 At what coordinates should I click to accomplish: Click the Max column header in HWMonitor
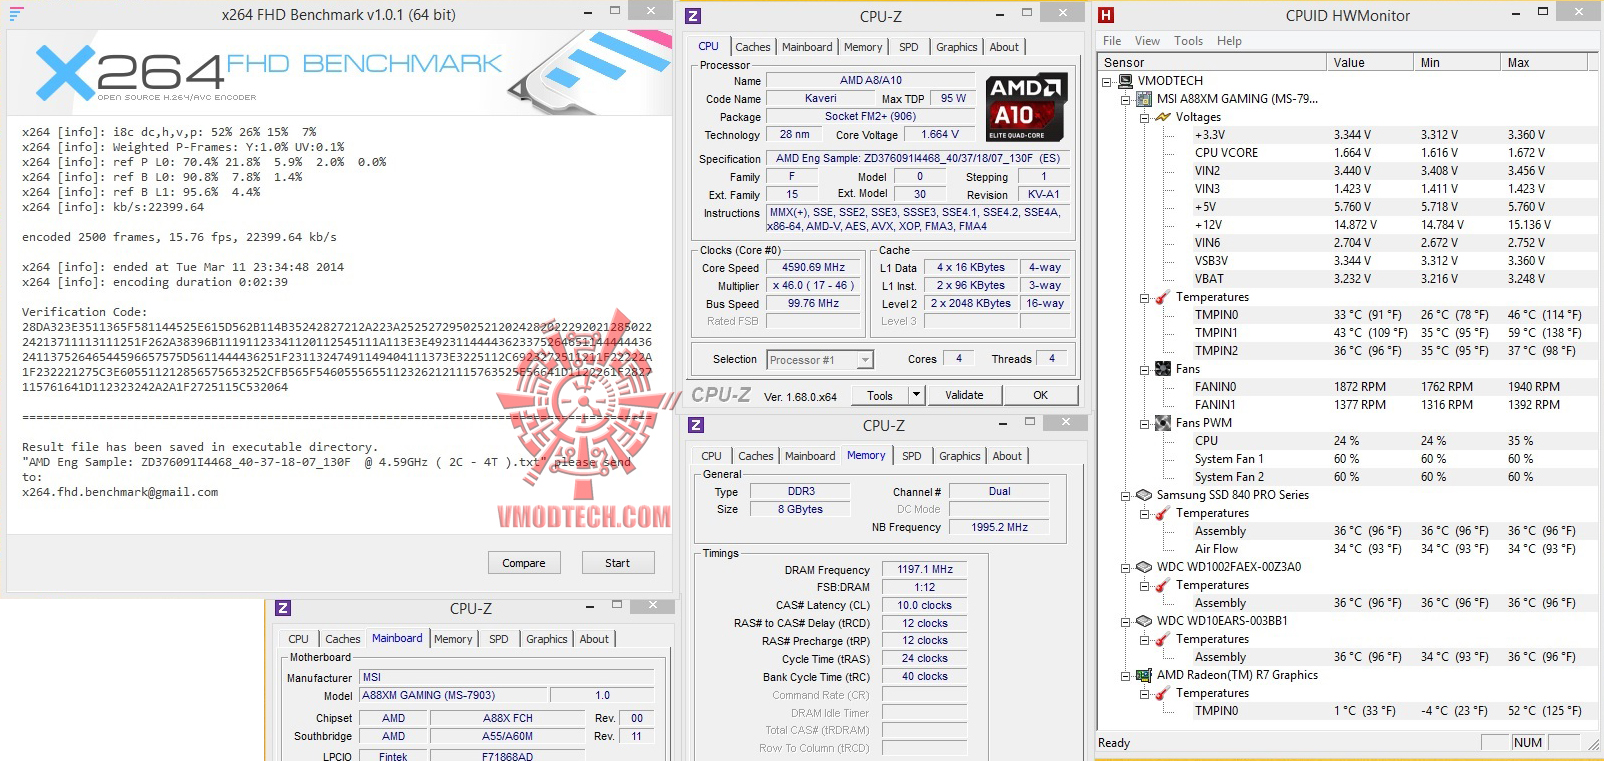click(x=1545, y=62)
